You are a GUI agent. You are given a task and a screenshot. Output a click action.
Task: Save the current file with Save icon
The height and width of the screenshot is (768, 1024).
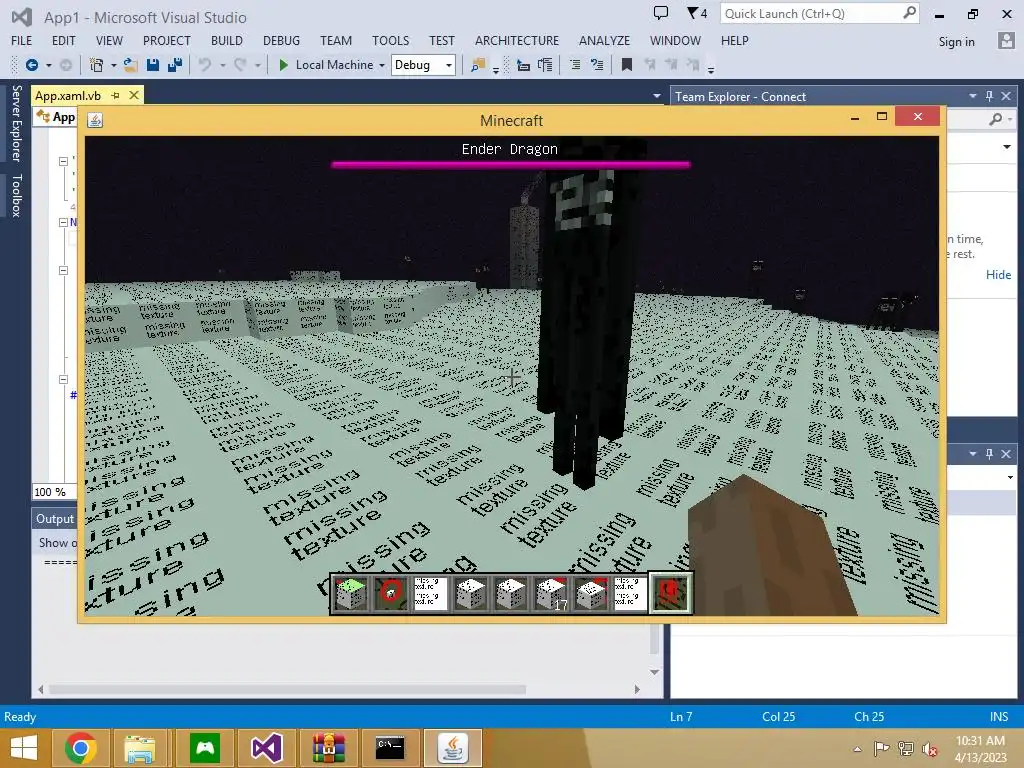(x=153, y=65)
